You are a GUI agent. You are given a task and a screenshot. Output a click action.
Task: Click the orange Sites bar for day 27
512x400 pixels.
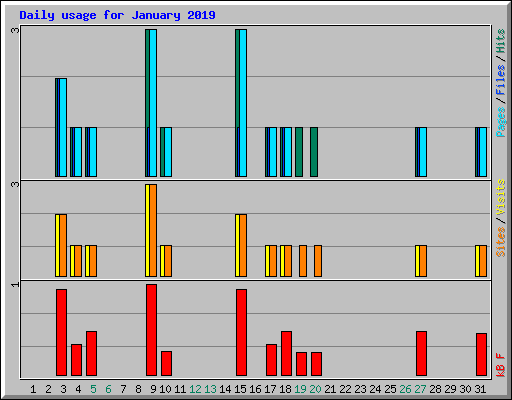coord(423,261)
